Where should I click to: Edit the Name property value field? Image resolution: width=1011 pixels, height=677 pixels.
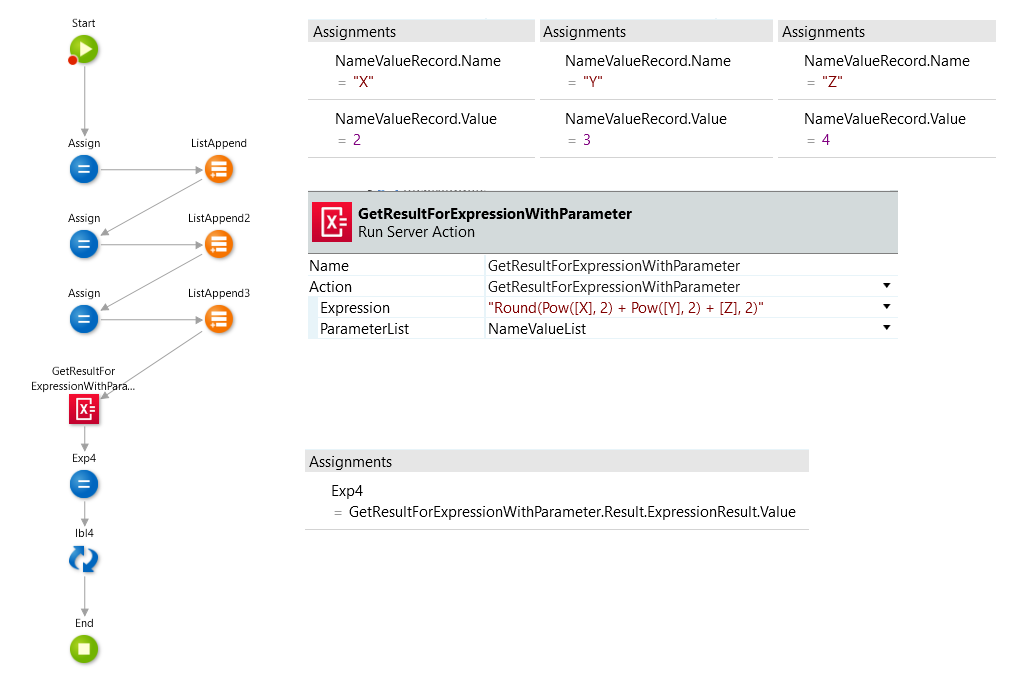click(691, 266)
